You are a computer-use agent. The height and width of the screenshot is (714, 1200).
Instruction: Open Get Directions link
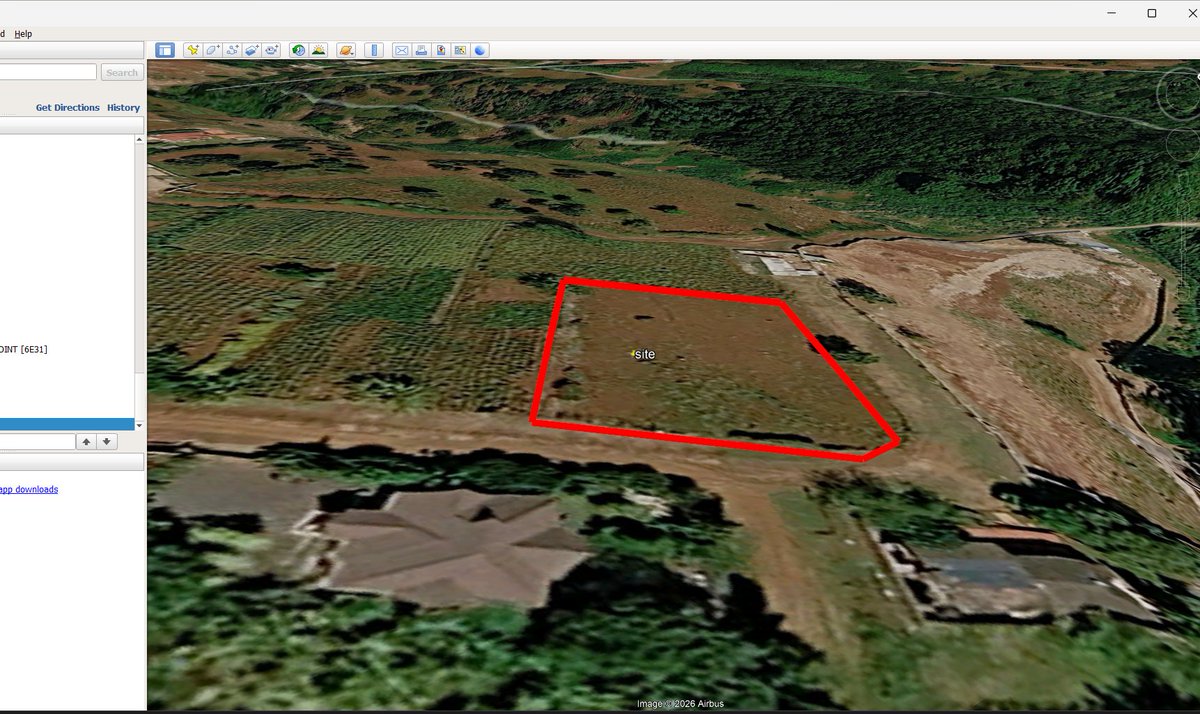68,107
